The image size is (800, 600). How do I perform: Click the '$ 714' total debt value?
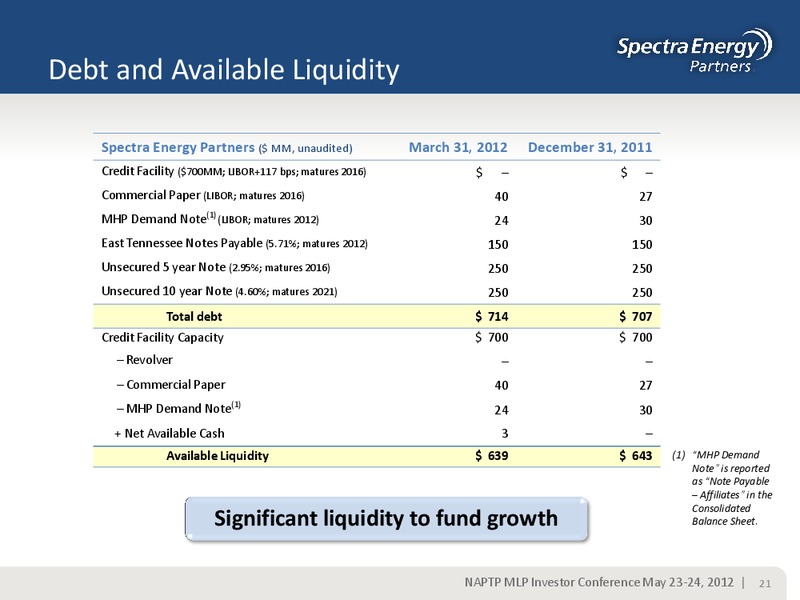(x=491, y=316)
